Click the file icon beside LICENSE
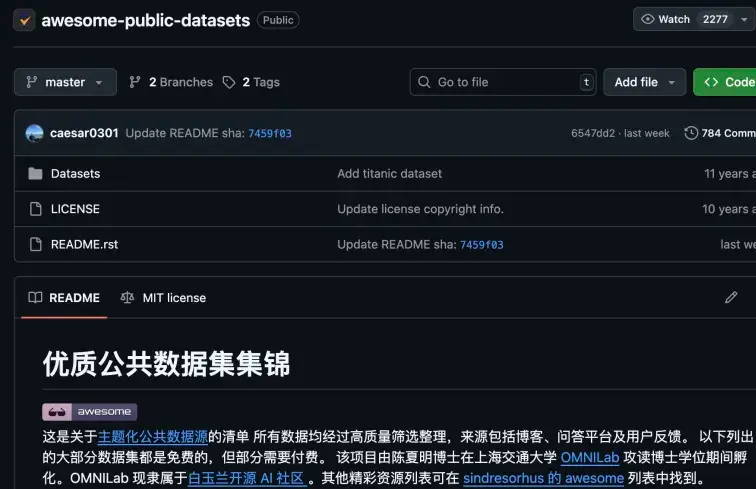Image resolution: width=756 pixels, height=489 pixels. click(x=36, y=209)
